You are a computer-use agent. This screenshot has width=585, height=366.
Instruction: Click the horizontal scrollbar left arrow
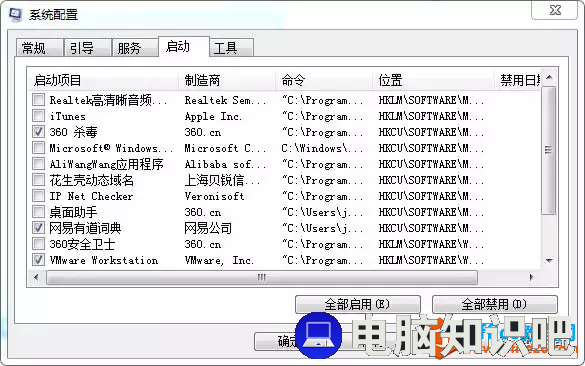coord(36,277)
